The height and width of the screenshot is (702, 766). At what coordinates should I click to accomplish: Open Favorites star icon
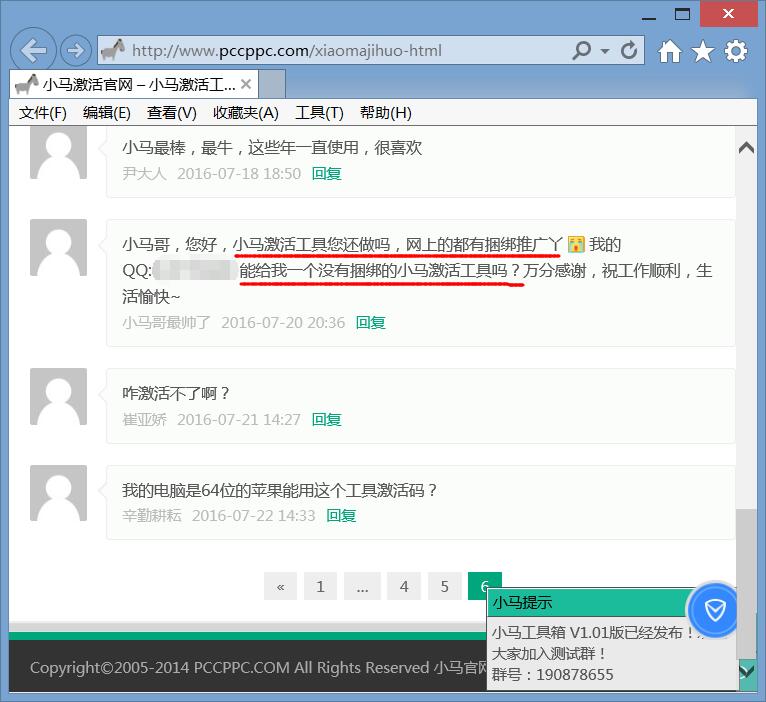click(702, 51)
